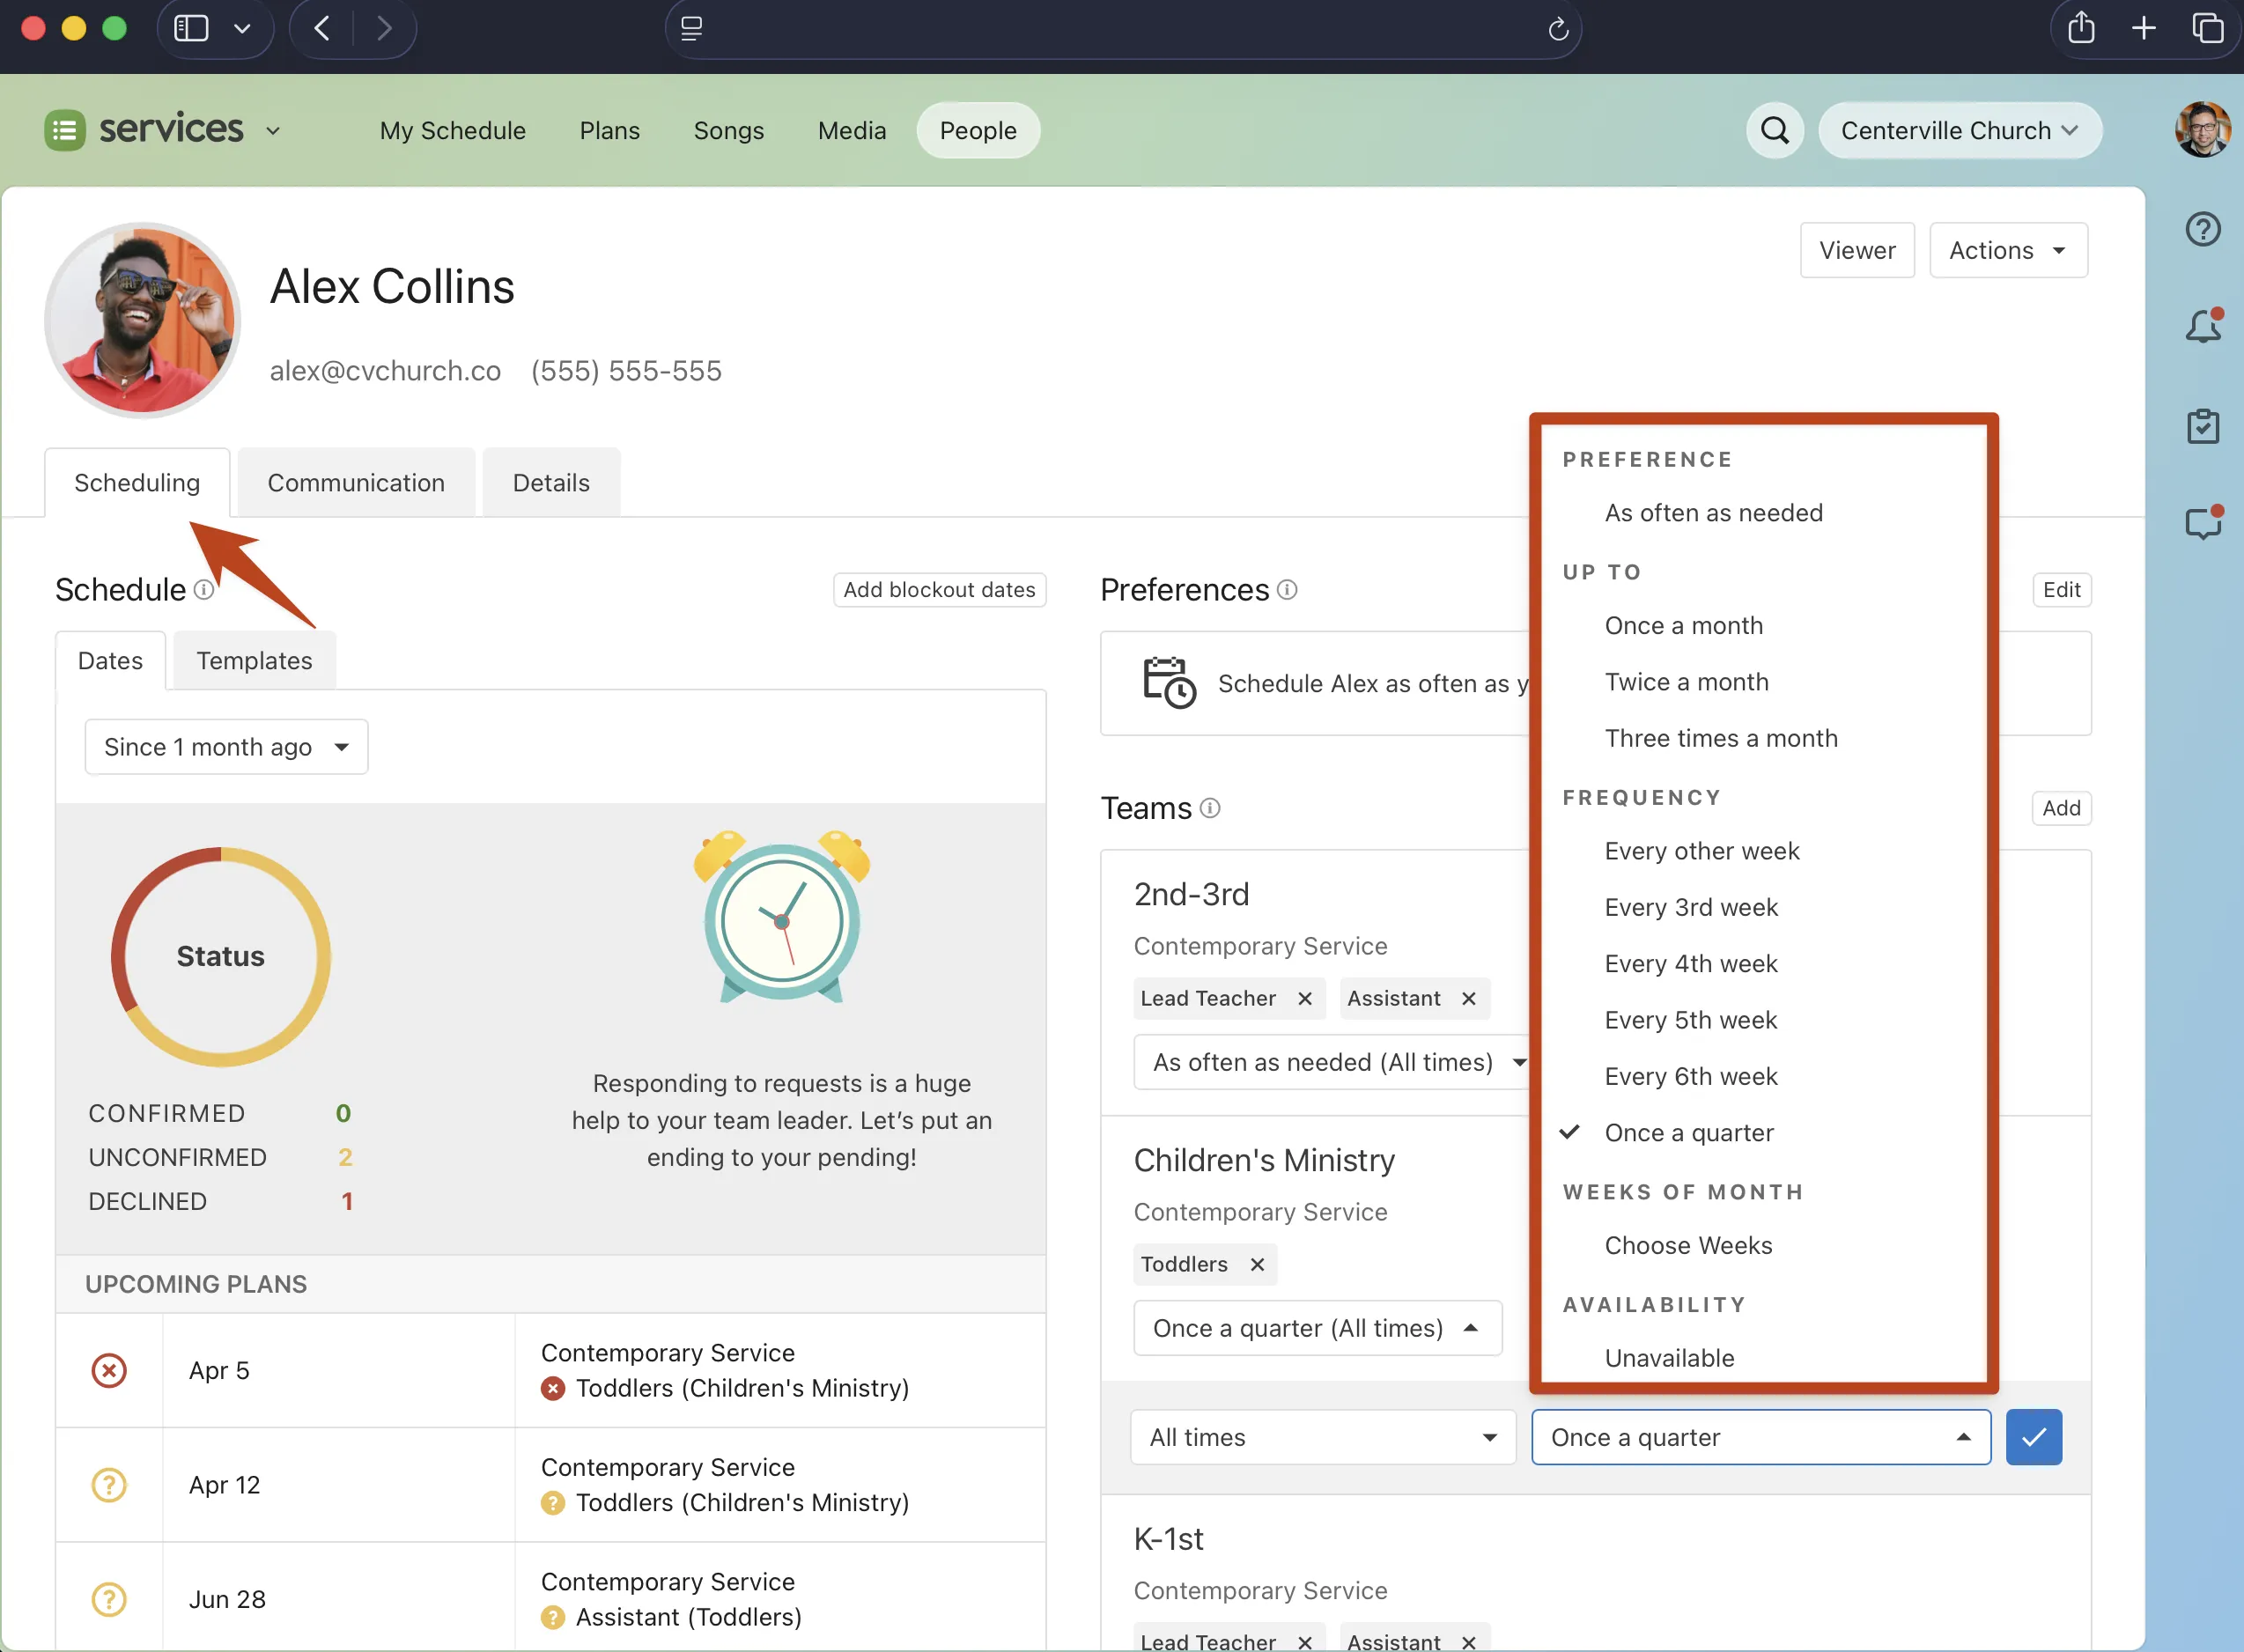Remove the Toddlers position tag
This screenshot has height=1652, width=2244.
(1257, 1264)
